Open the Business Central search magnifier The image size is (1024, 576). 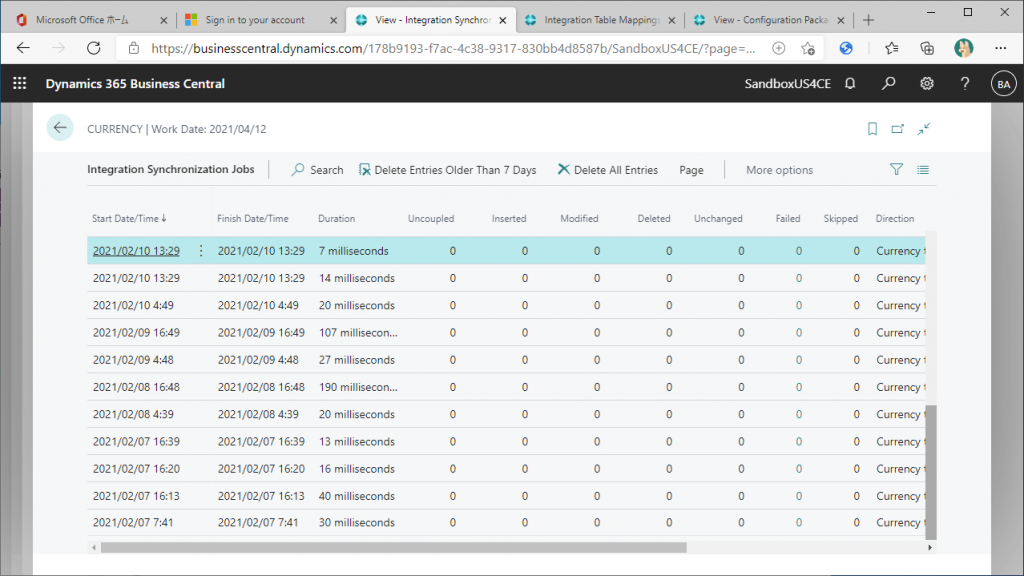click(888, 84)
